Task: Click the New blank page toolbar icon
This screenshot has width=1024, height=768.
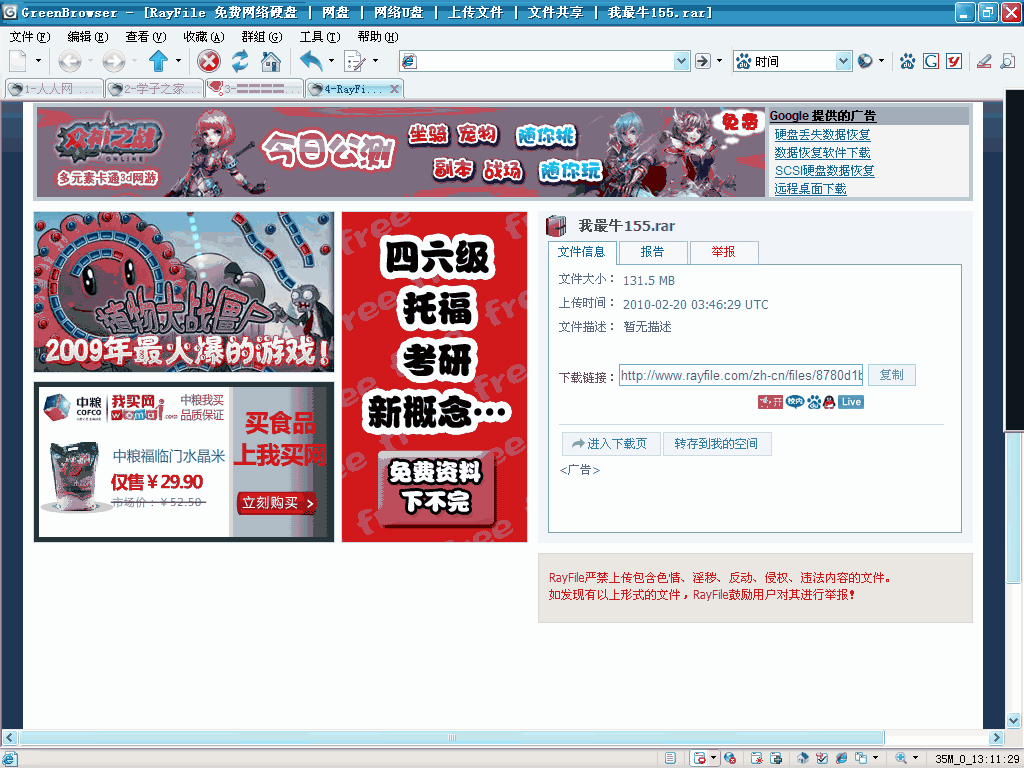Action: click(18, 61)
